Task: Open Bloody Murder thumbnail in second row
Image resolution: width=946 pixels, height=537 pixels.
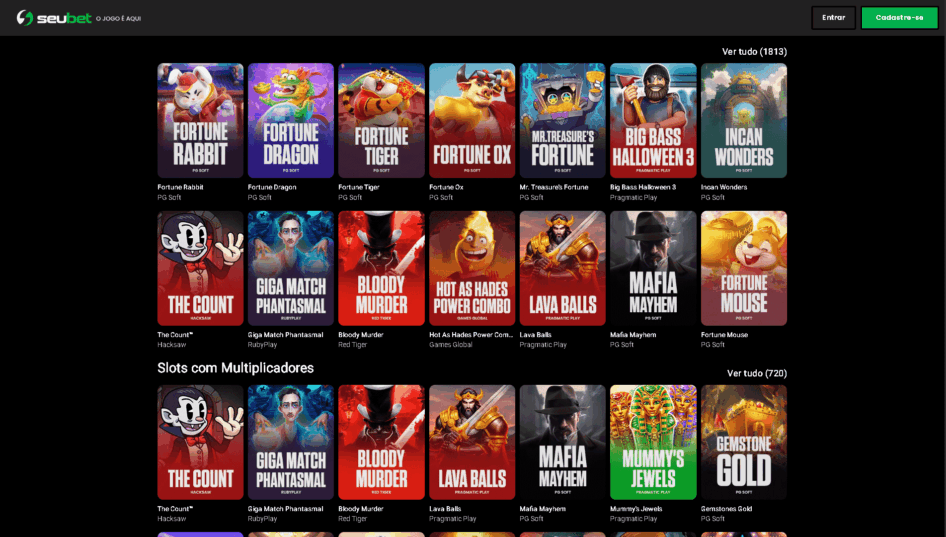Action: coord(381,268)
